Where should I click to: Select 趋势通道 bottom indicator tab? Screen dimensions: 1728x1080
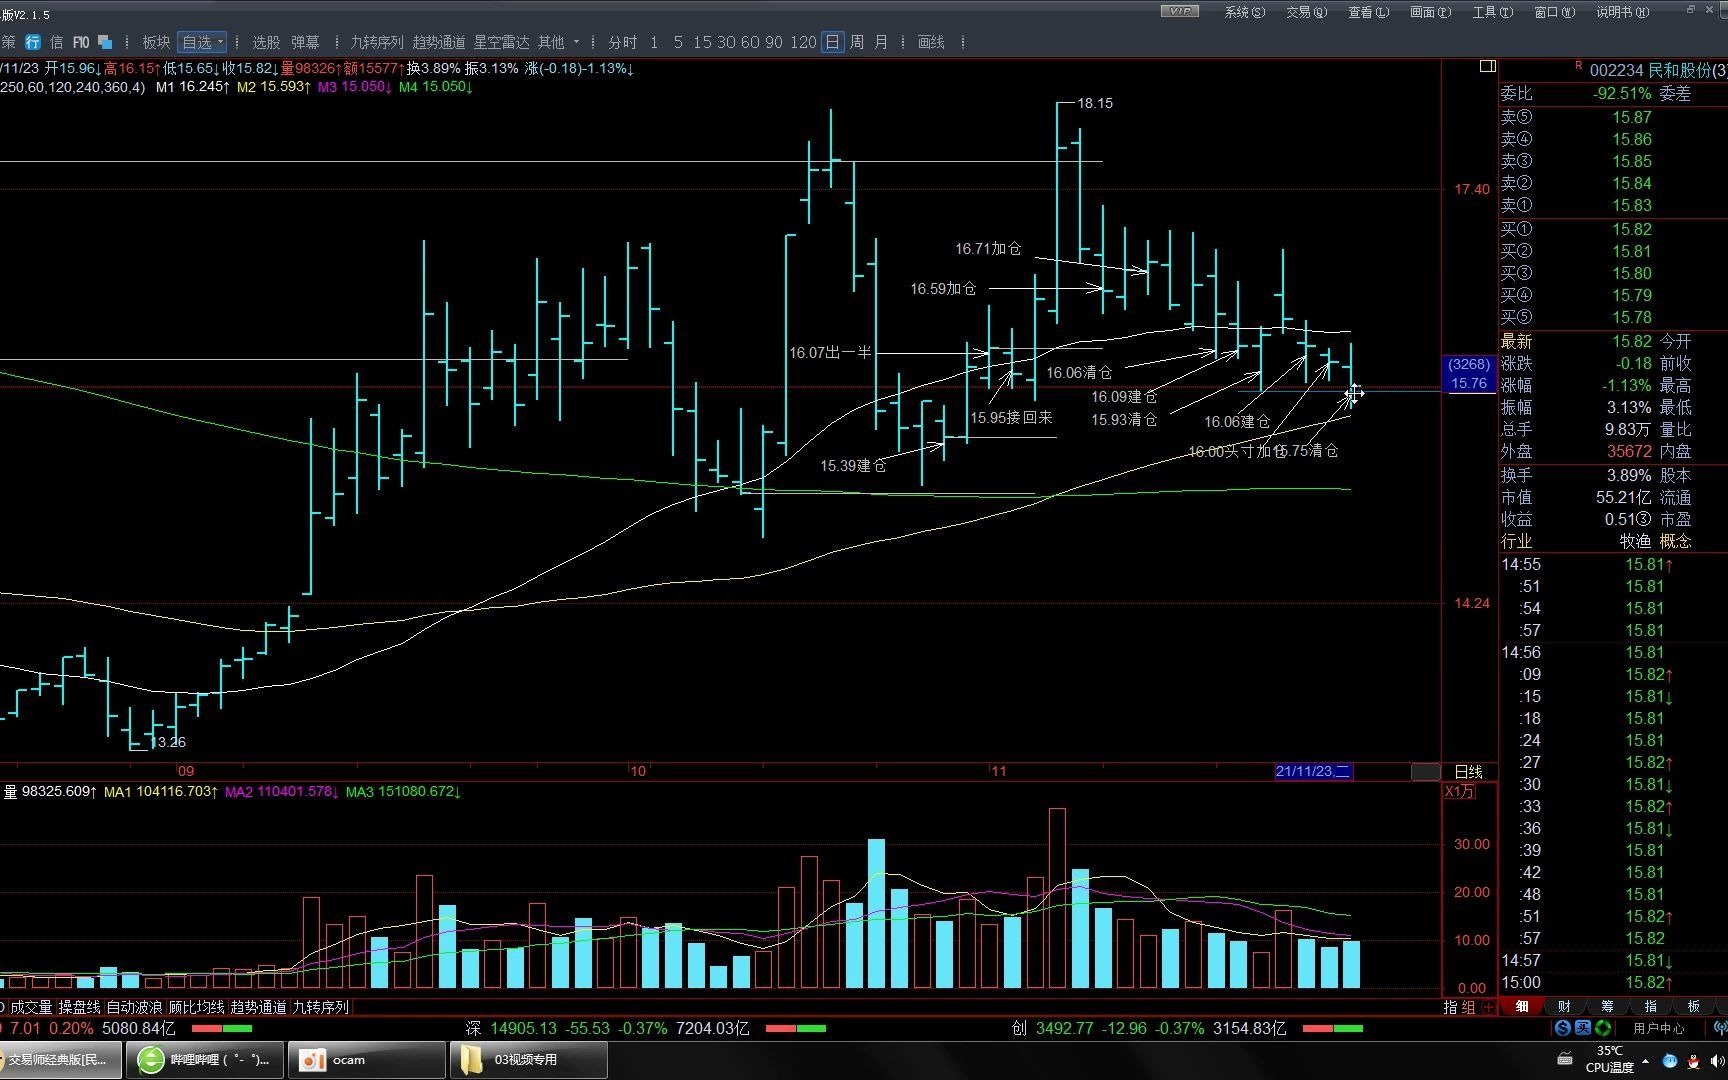258,1007
